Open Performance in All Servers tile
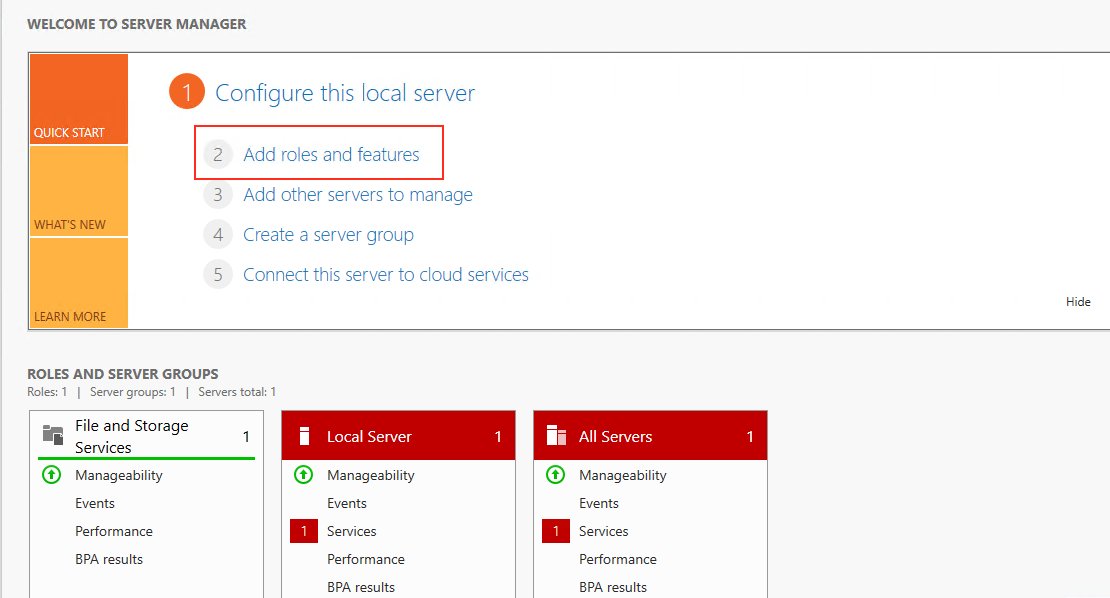 point(618,559)
